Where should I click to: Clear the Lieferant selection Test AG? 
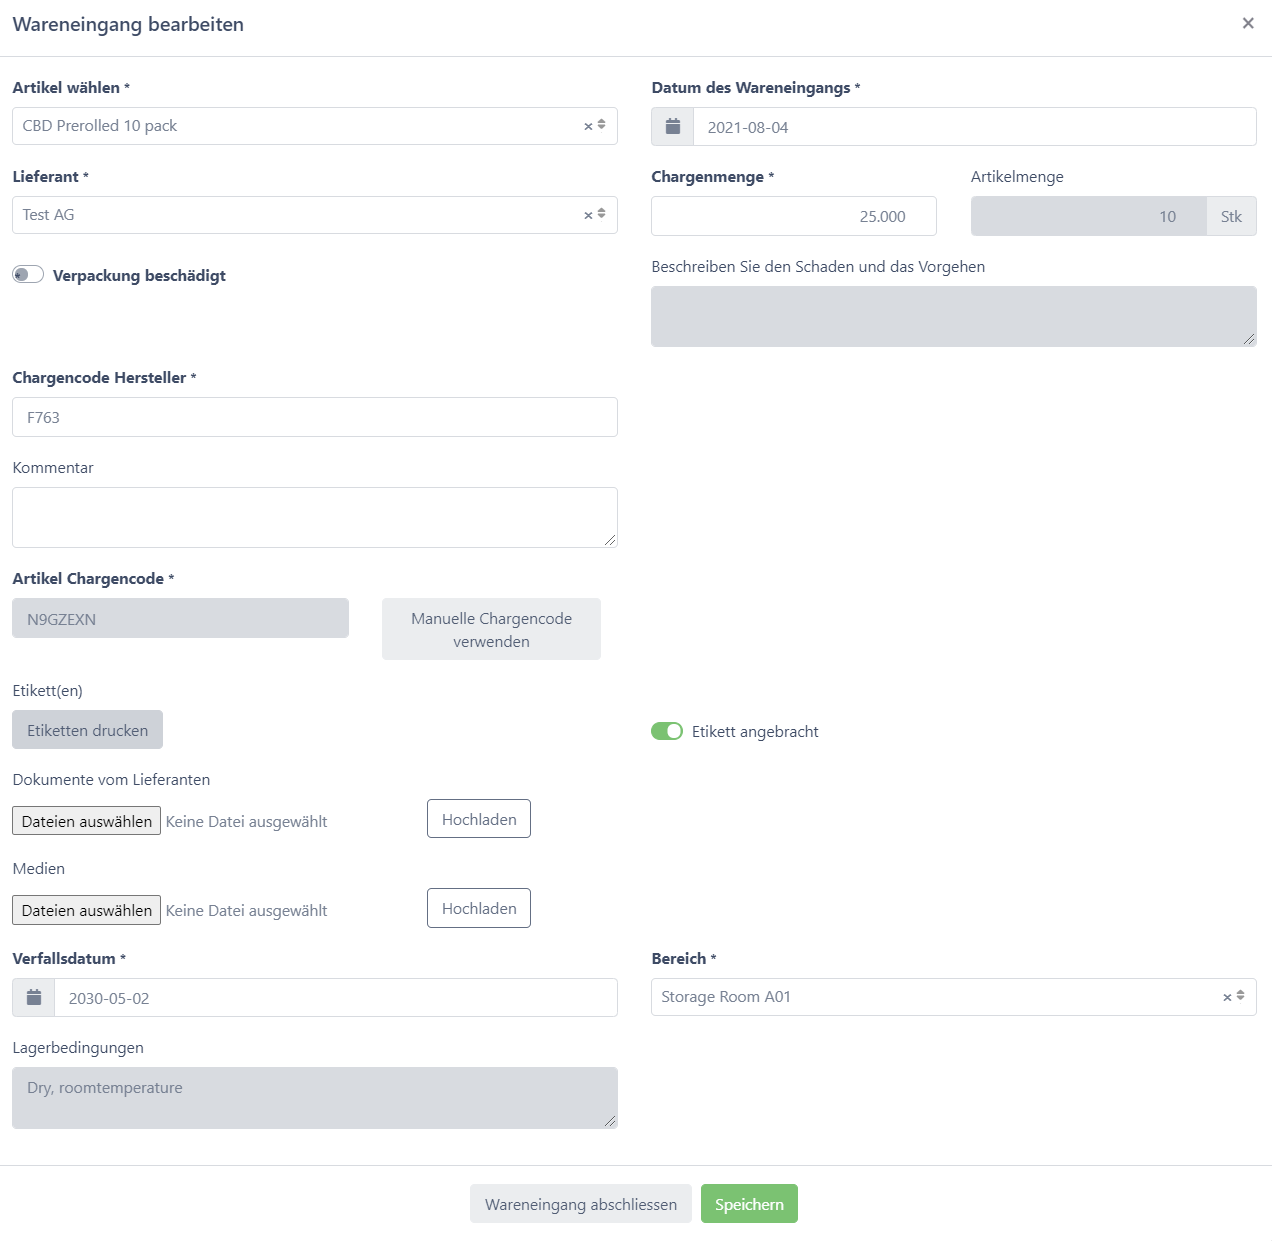588,216
